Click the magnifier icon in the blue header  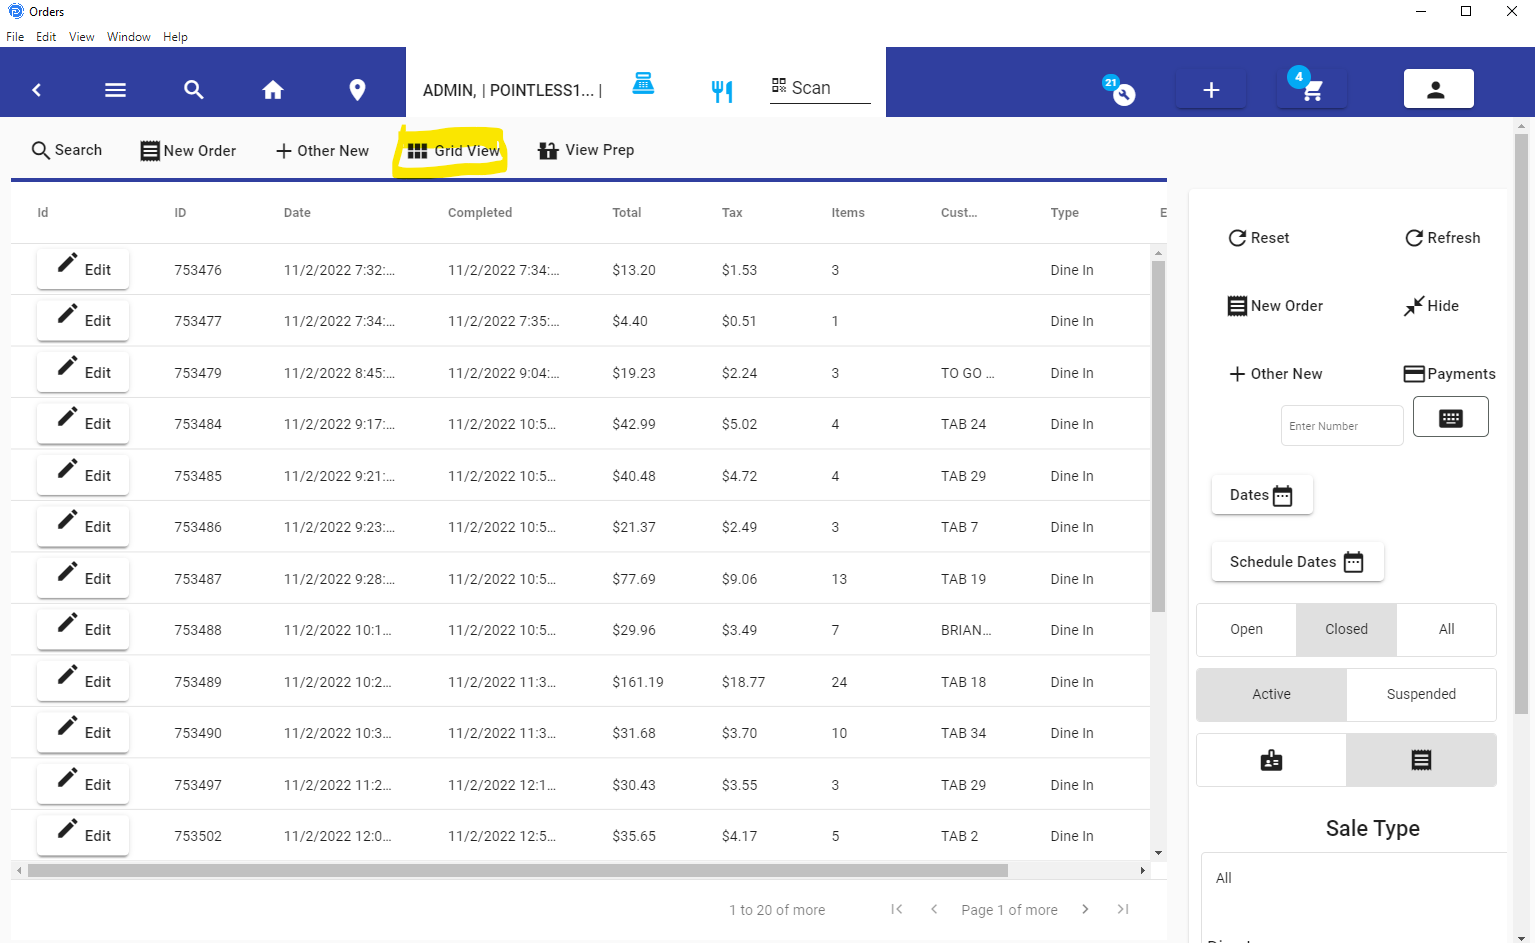[194, 90]
